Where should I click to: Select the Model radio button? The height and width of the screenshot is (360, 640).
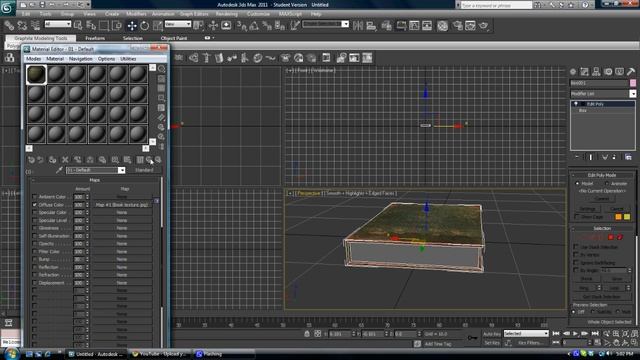(577, 184)
